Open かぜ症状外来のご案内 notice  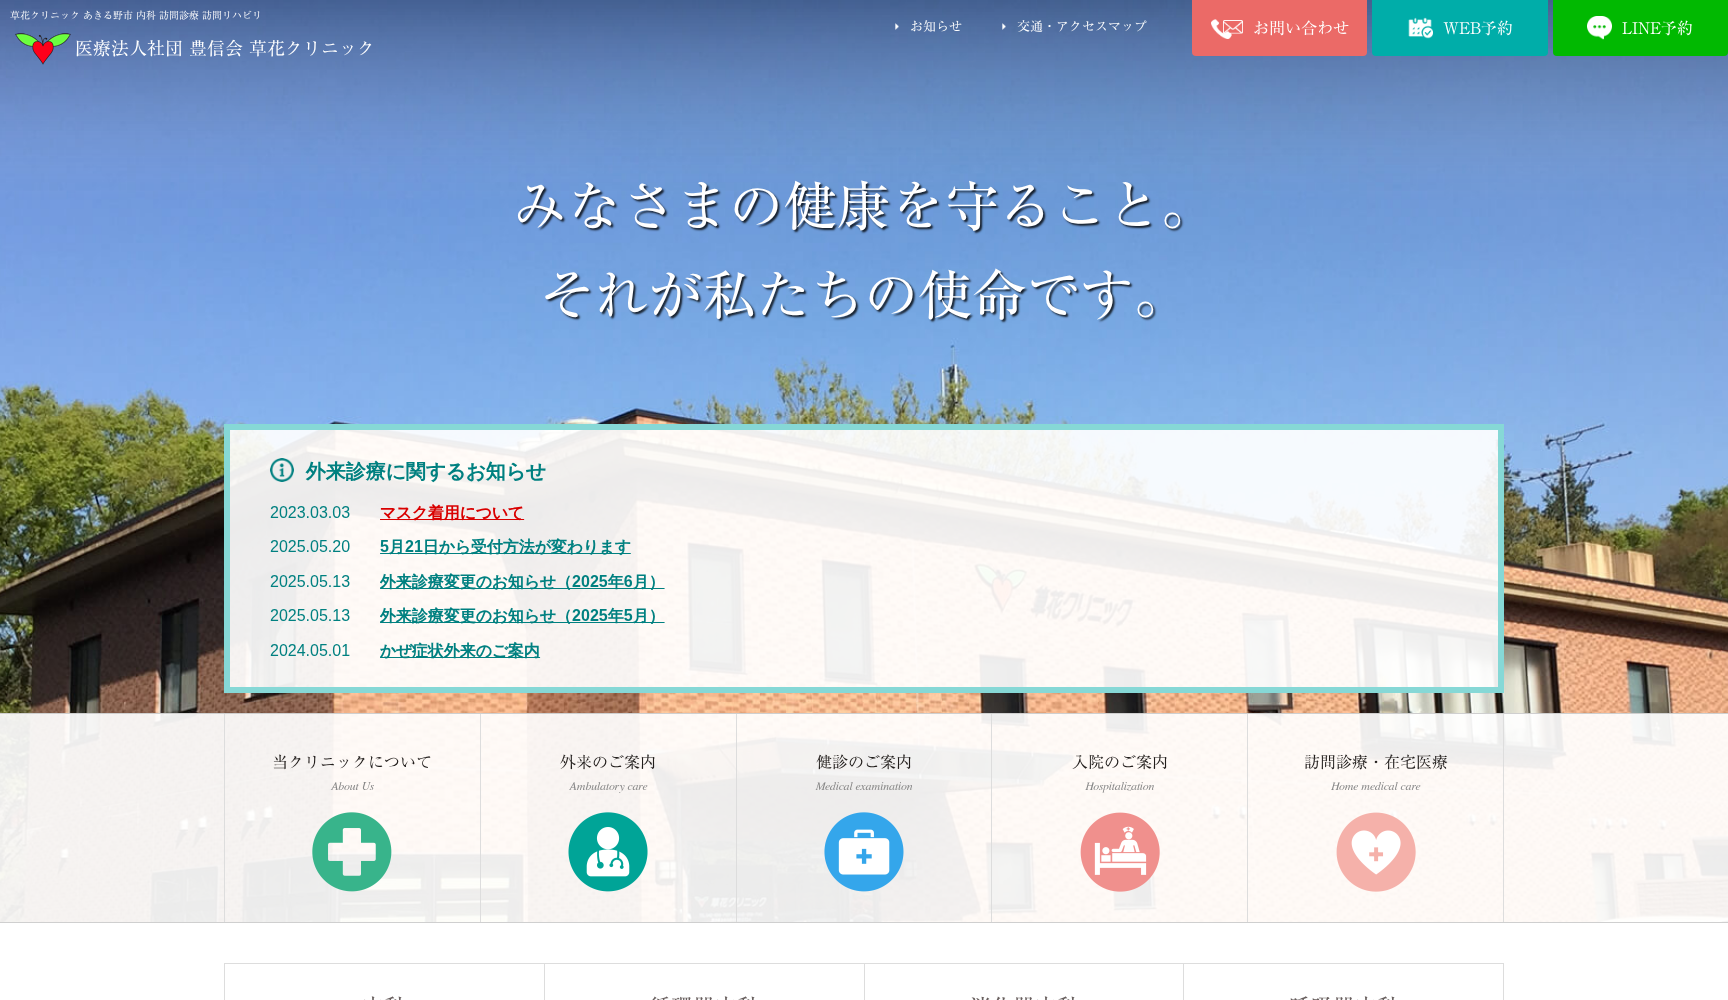tap(459, 650)
